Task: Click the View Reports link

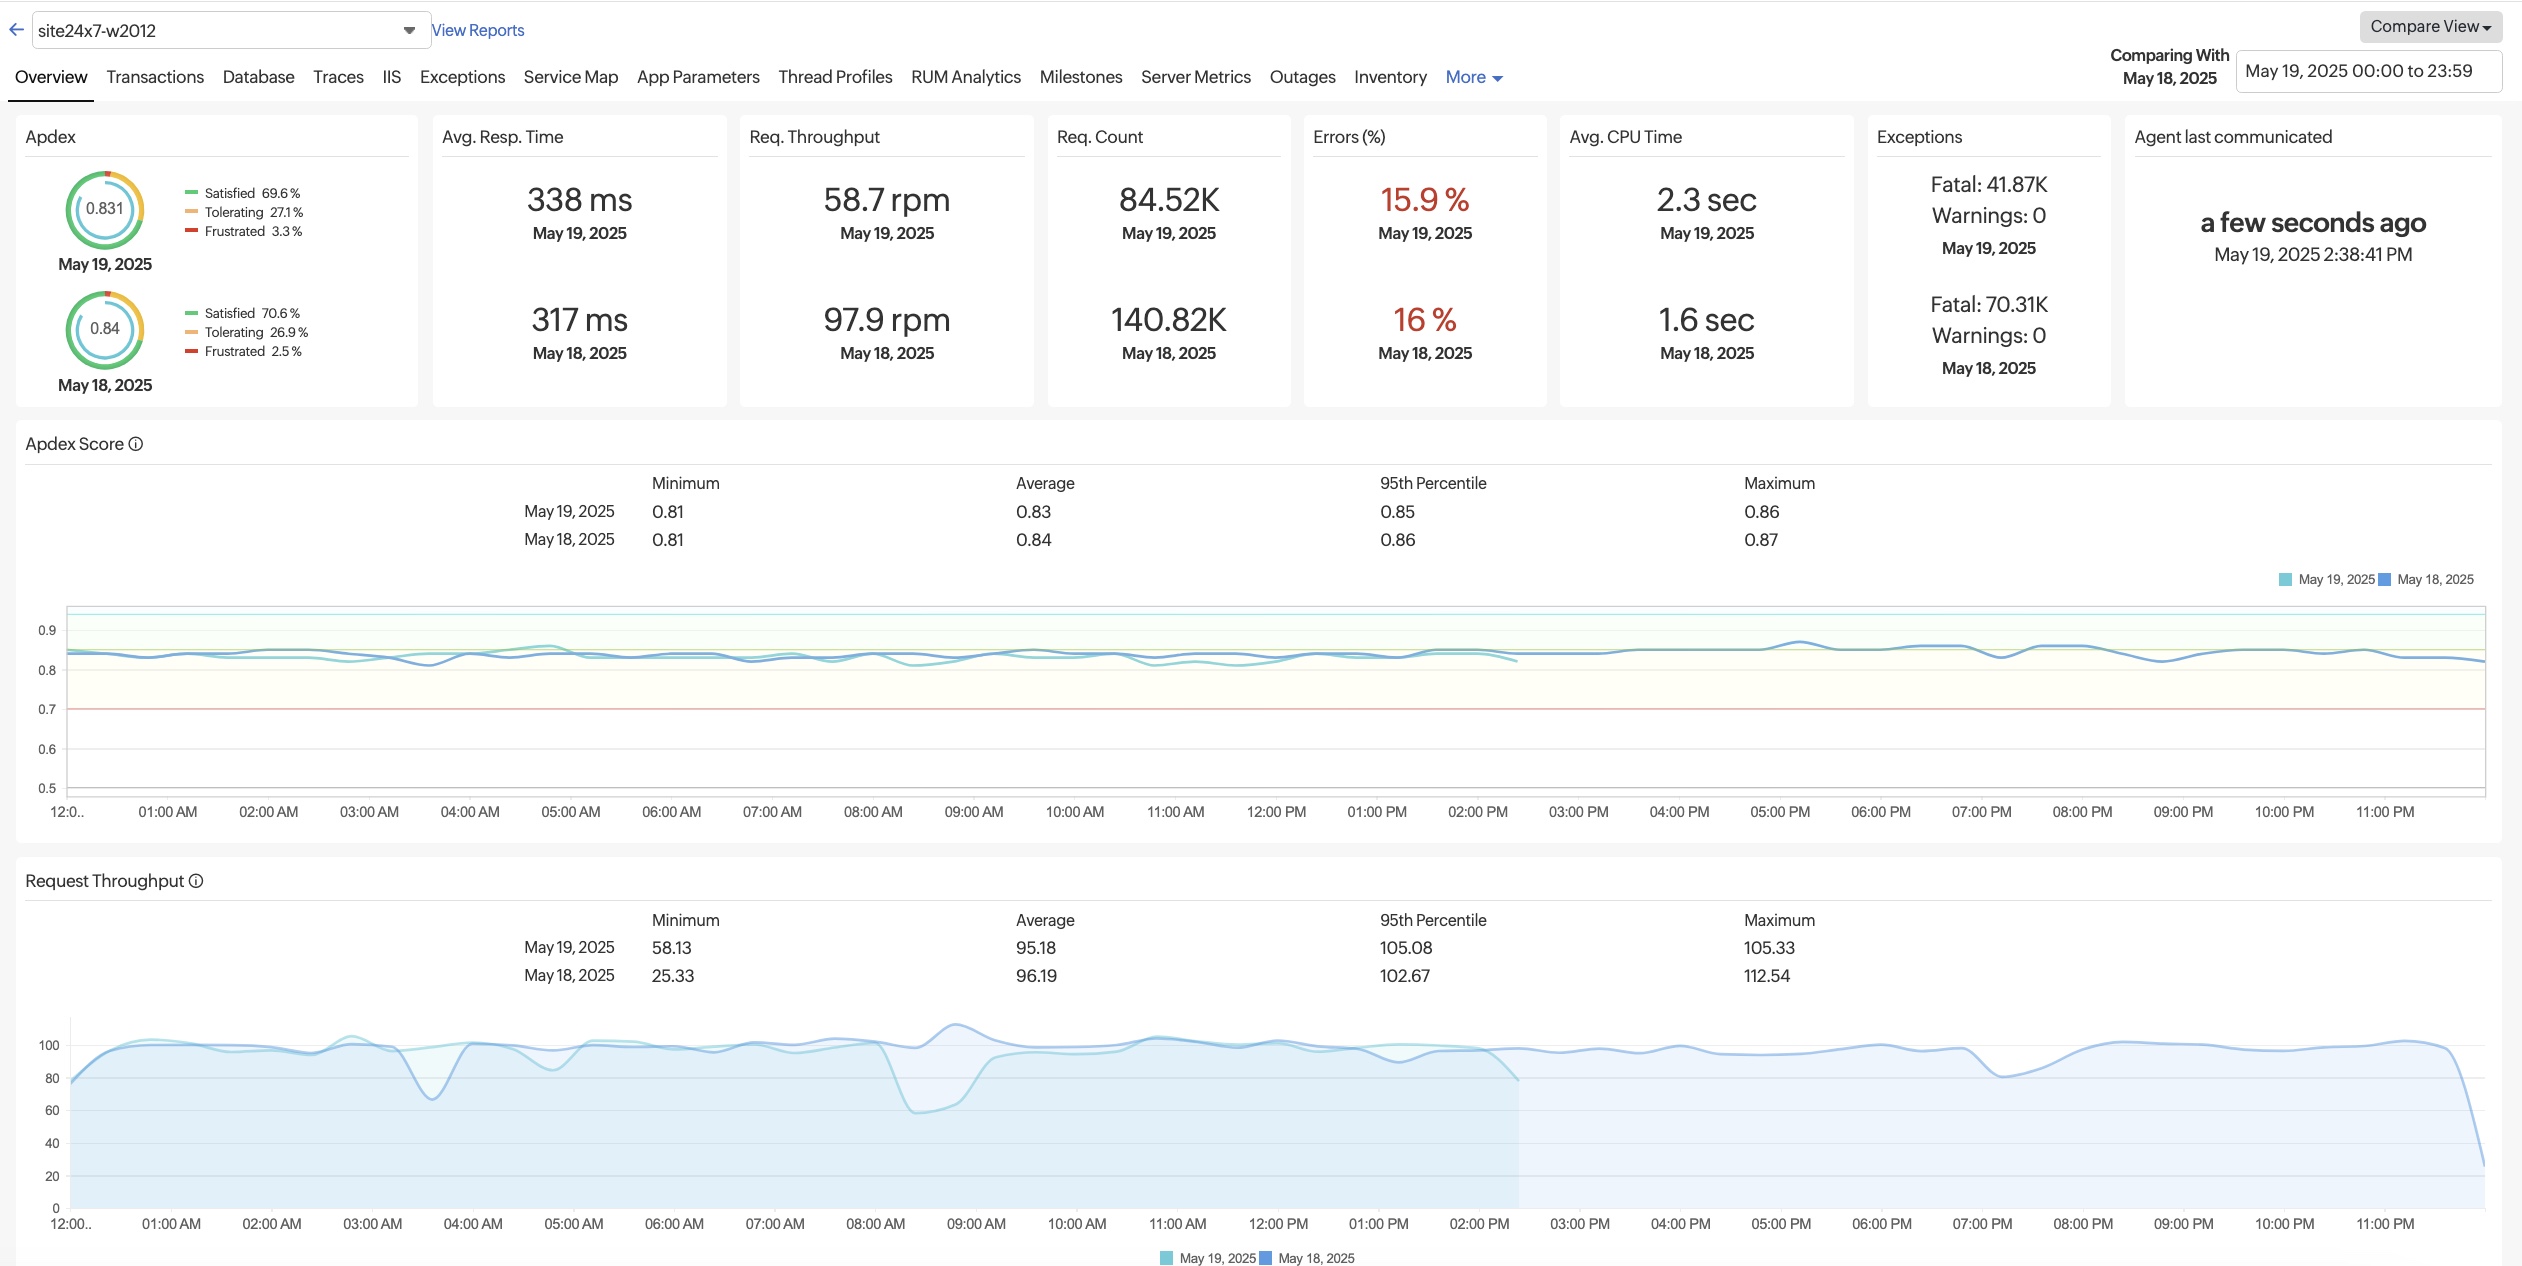Action: (476, 29)
